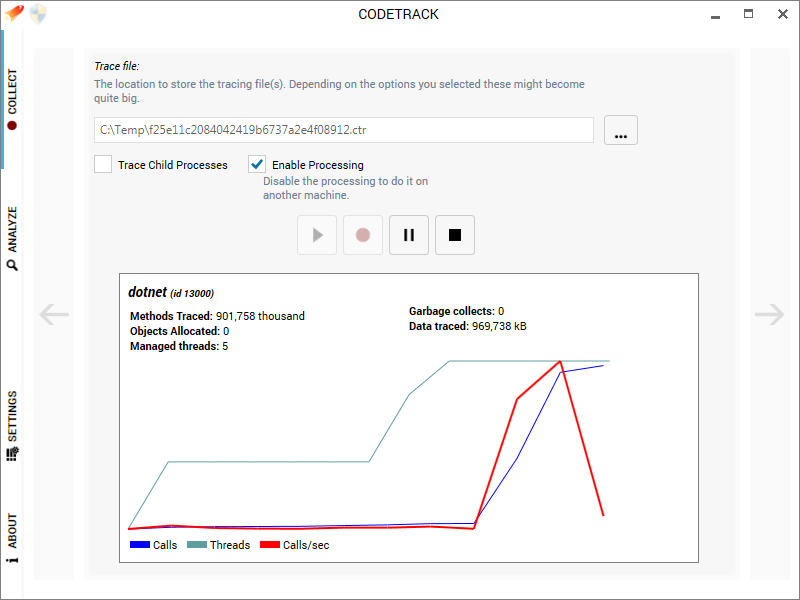Browse for trace file with ellipsis button
This screenshot has width=800, height=600.
click(620, 130)
